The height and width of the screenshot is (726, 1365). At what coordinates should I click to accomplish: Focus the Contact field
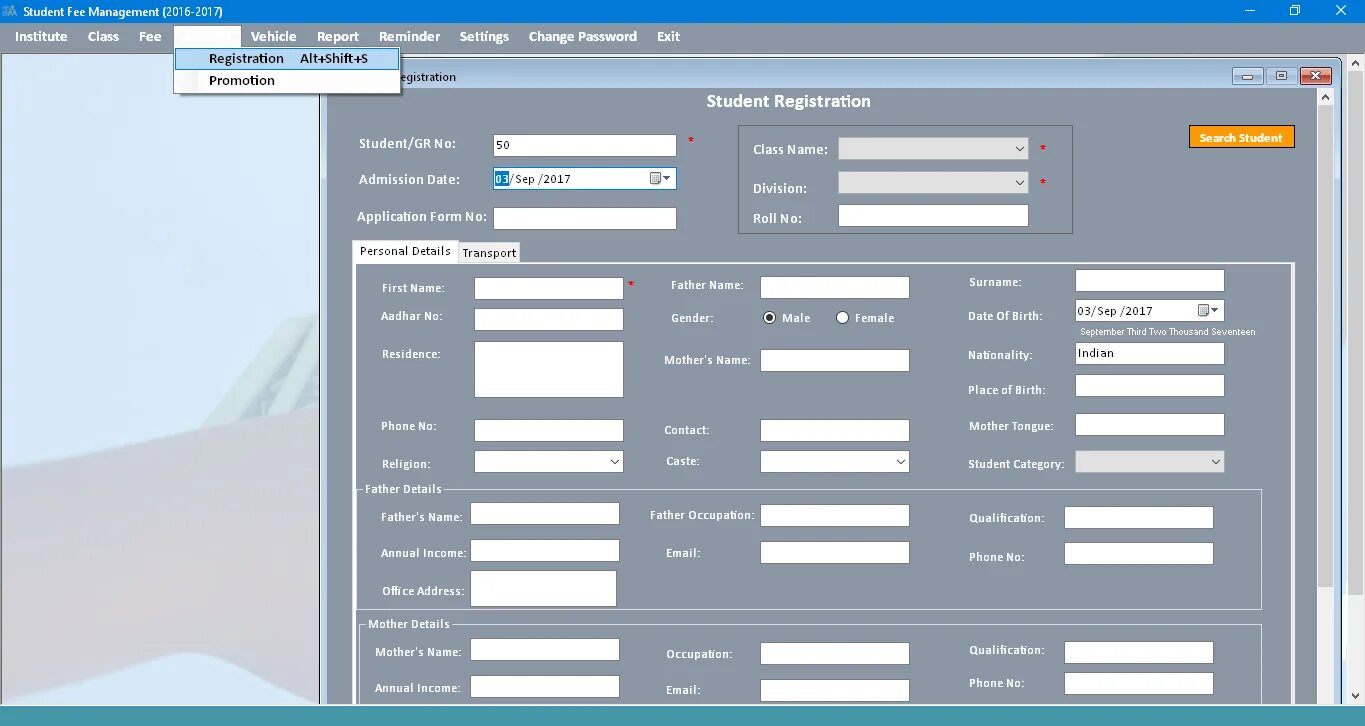835,430
